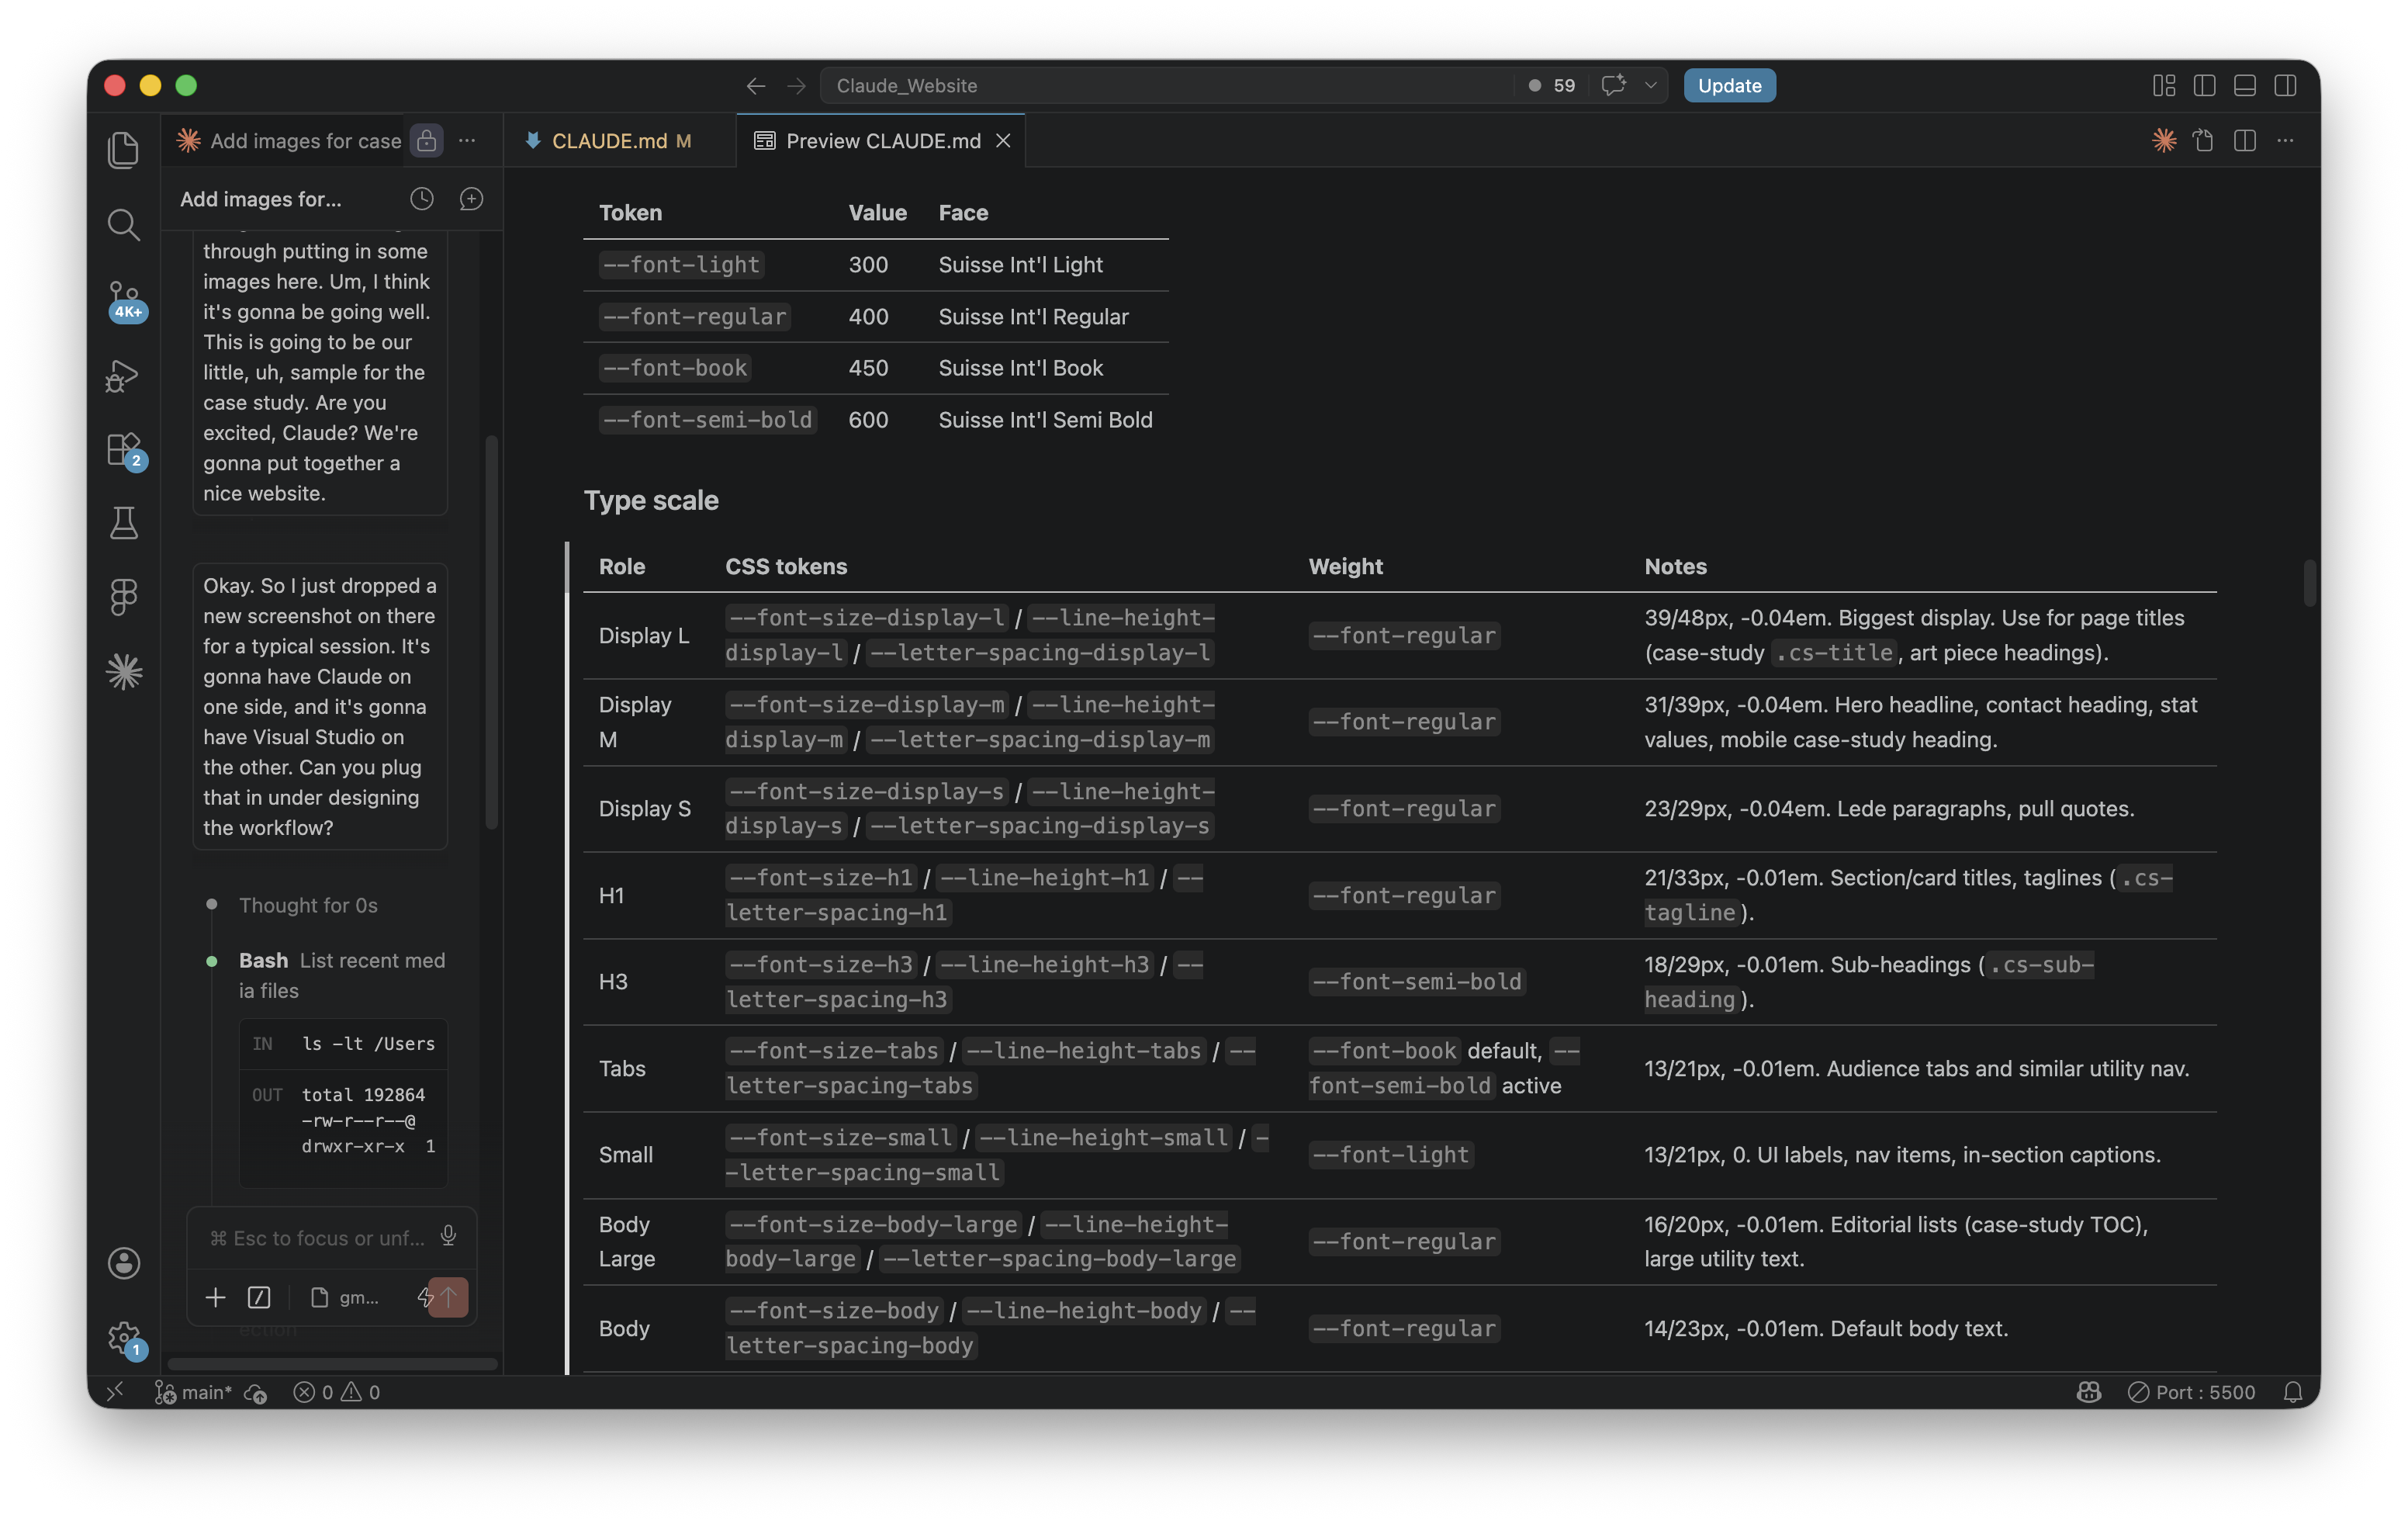Screen dimensions: 2408x1524
Task: Open errors and warnings count
Action: pos(336,1392)
